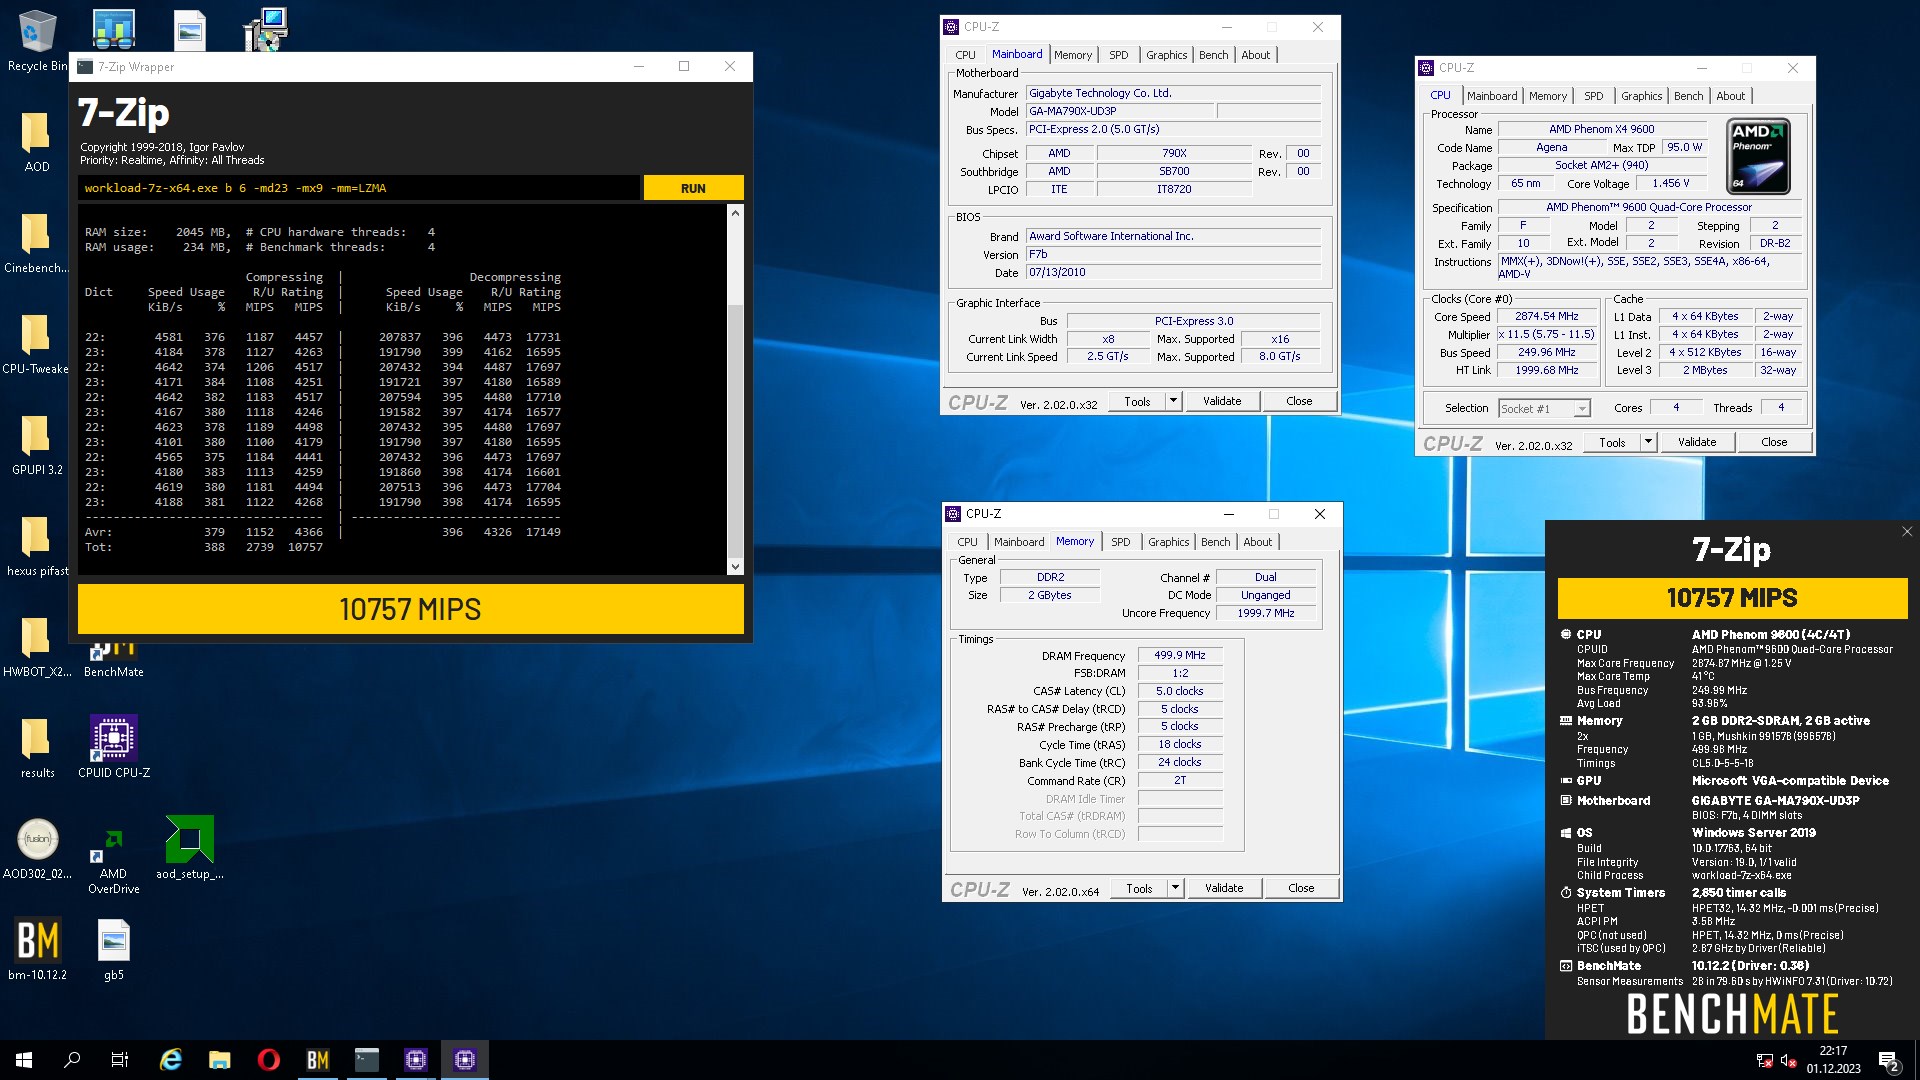Screen dimensions: 1920x1080
Task: Switch to the console window taskbar icon
Action: click(366, 1060)
